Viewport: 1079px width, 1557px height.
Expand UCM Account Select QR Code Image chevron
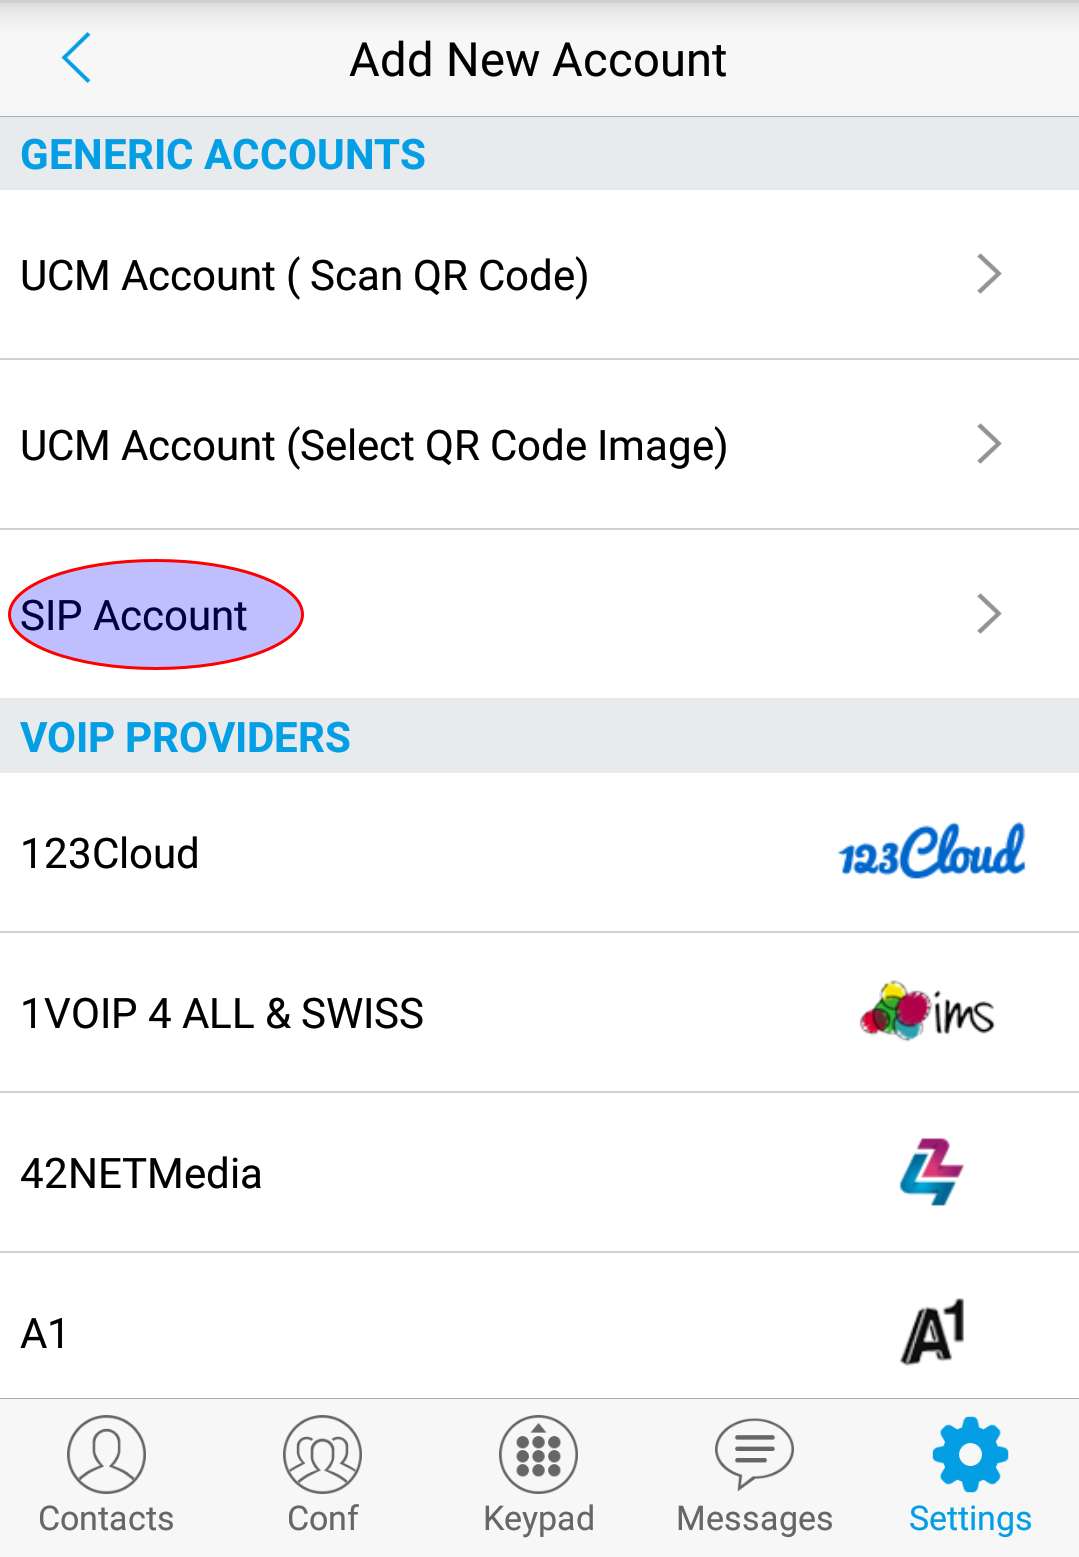point(988,444)
